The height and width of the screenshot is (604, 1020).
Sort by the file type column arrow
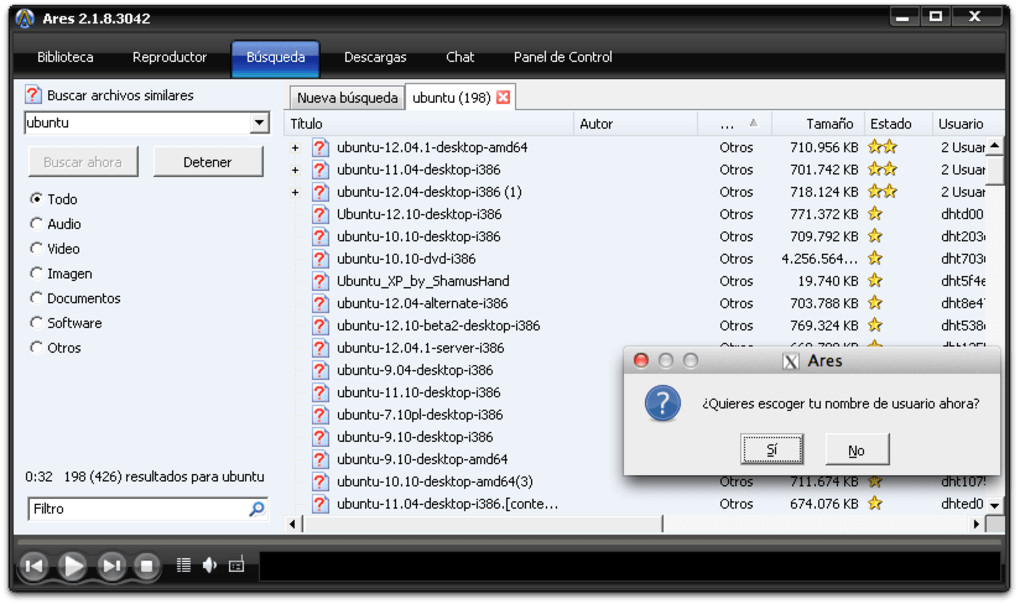[x=753, y=123]
